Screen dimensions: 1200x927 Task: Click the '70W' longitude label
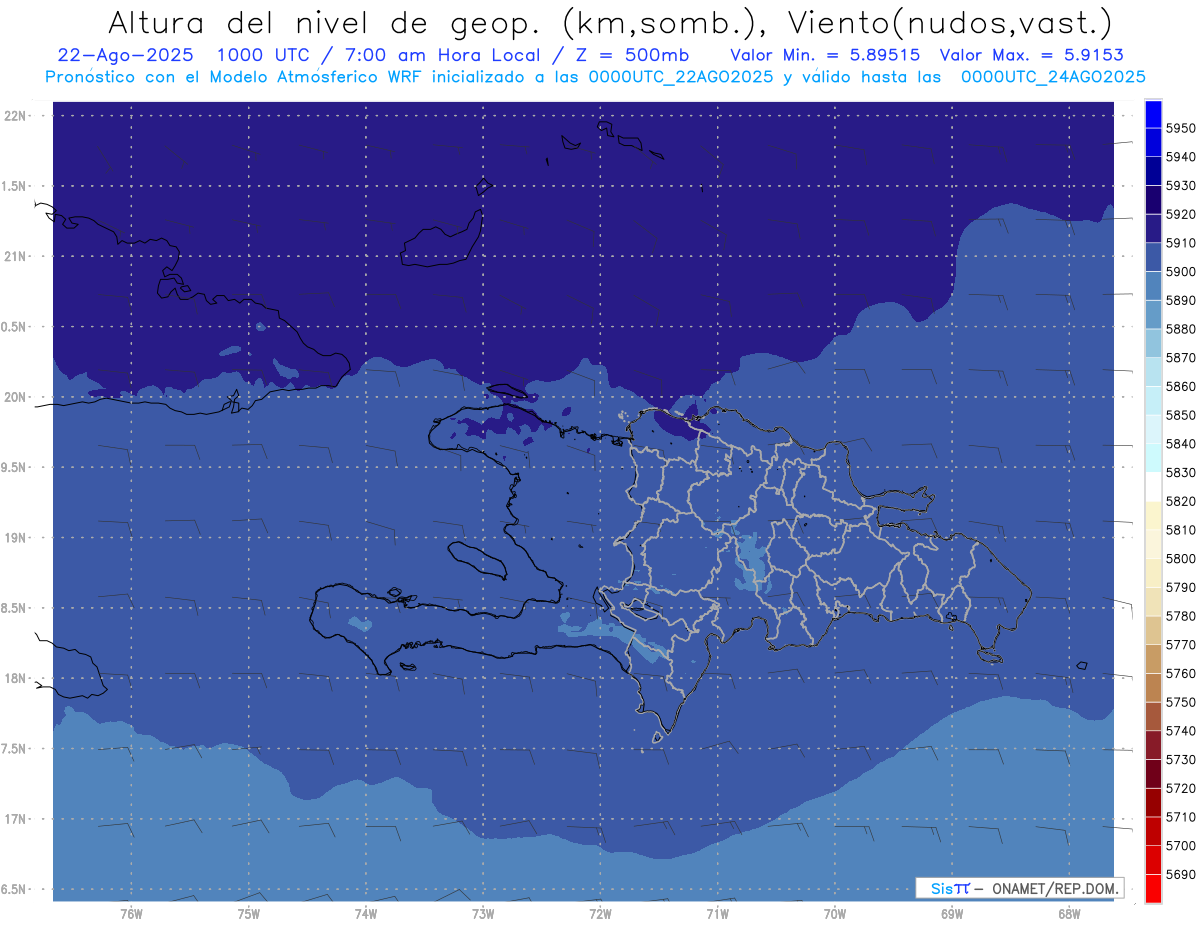835,913
